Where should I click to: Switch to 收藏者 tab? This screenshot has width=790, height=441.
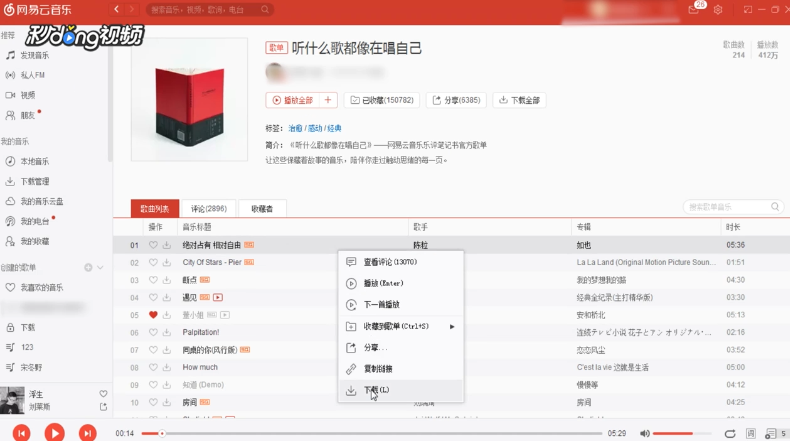point(262,209)
